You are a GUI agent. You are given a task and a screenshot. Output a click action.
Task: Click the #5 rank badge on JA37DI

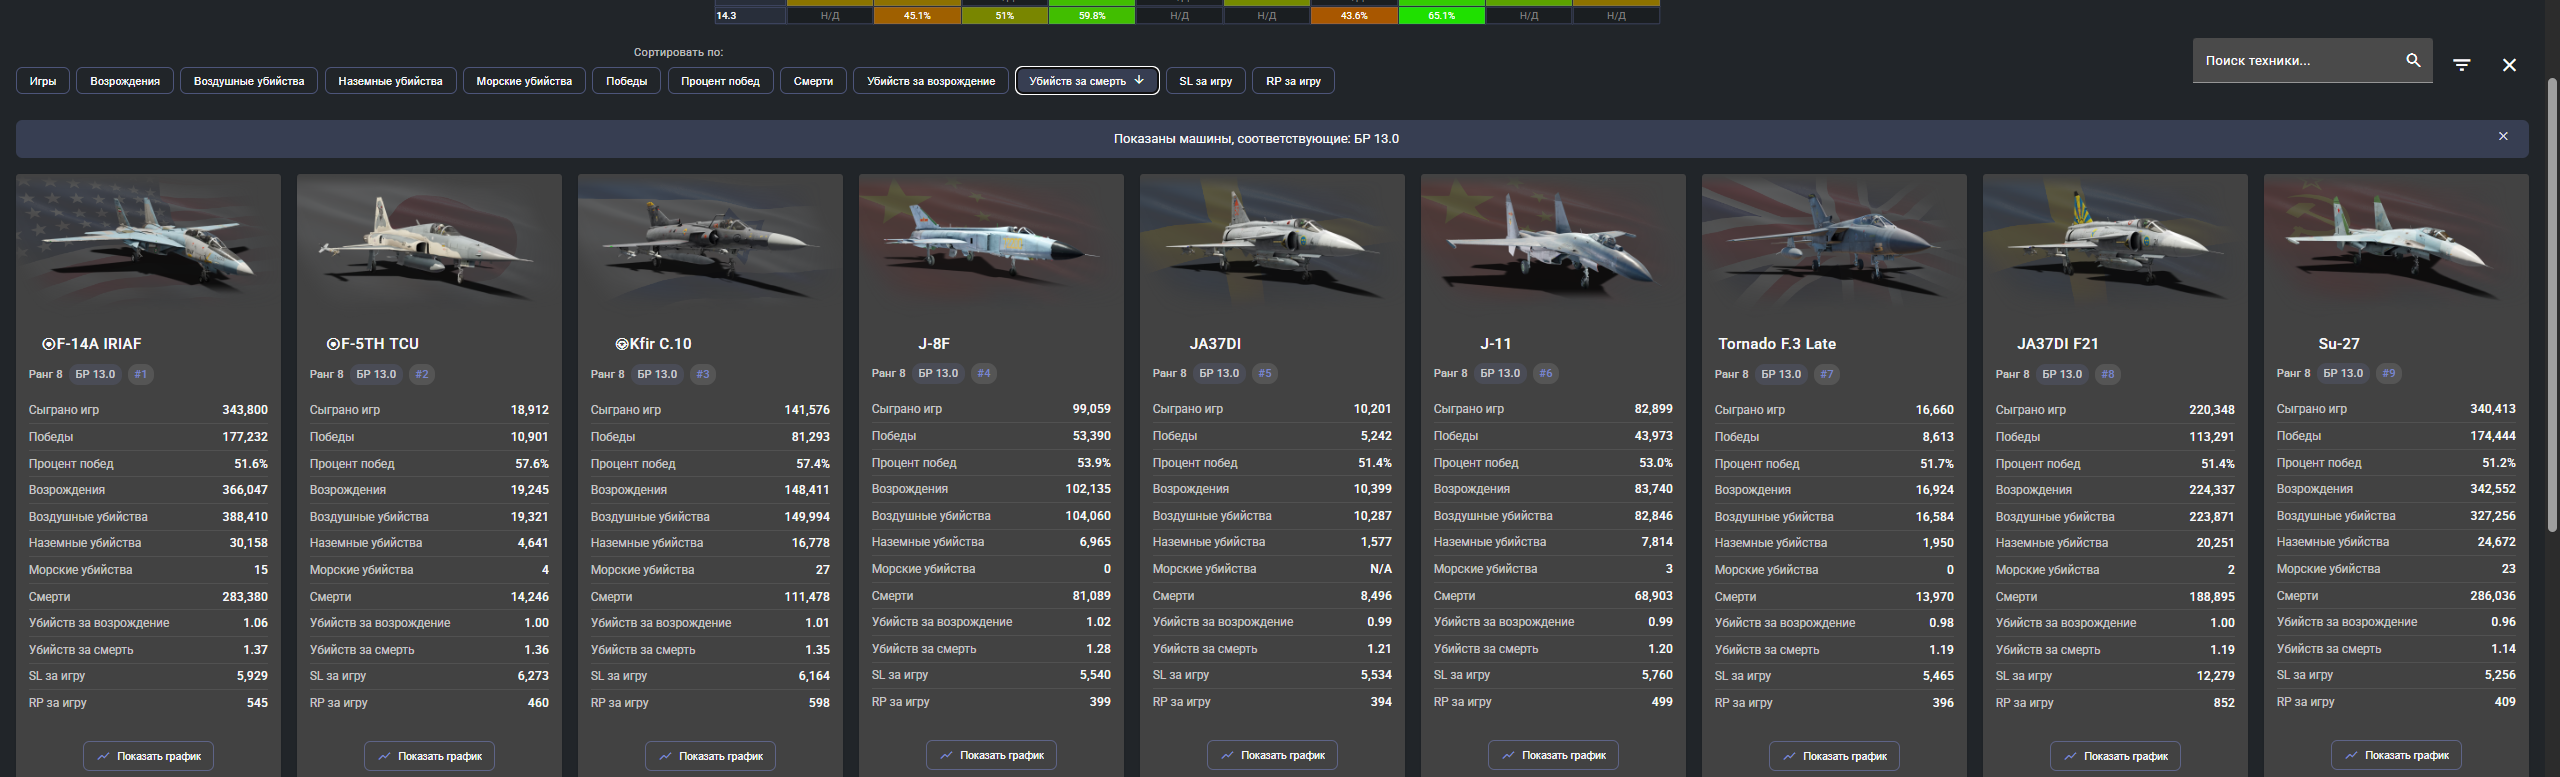(x=1265, y=373)
